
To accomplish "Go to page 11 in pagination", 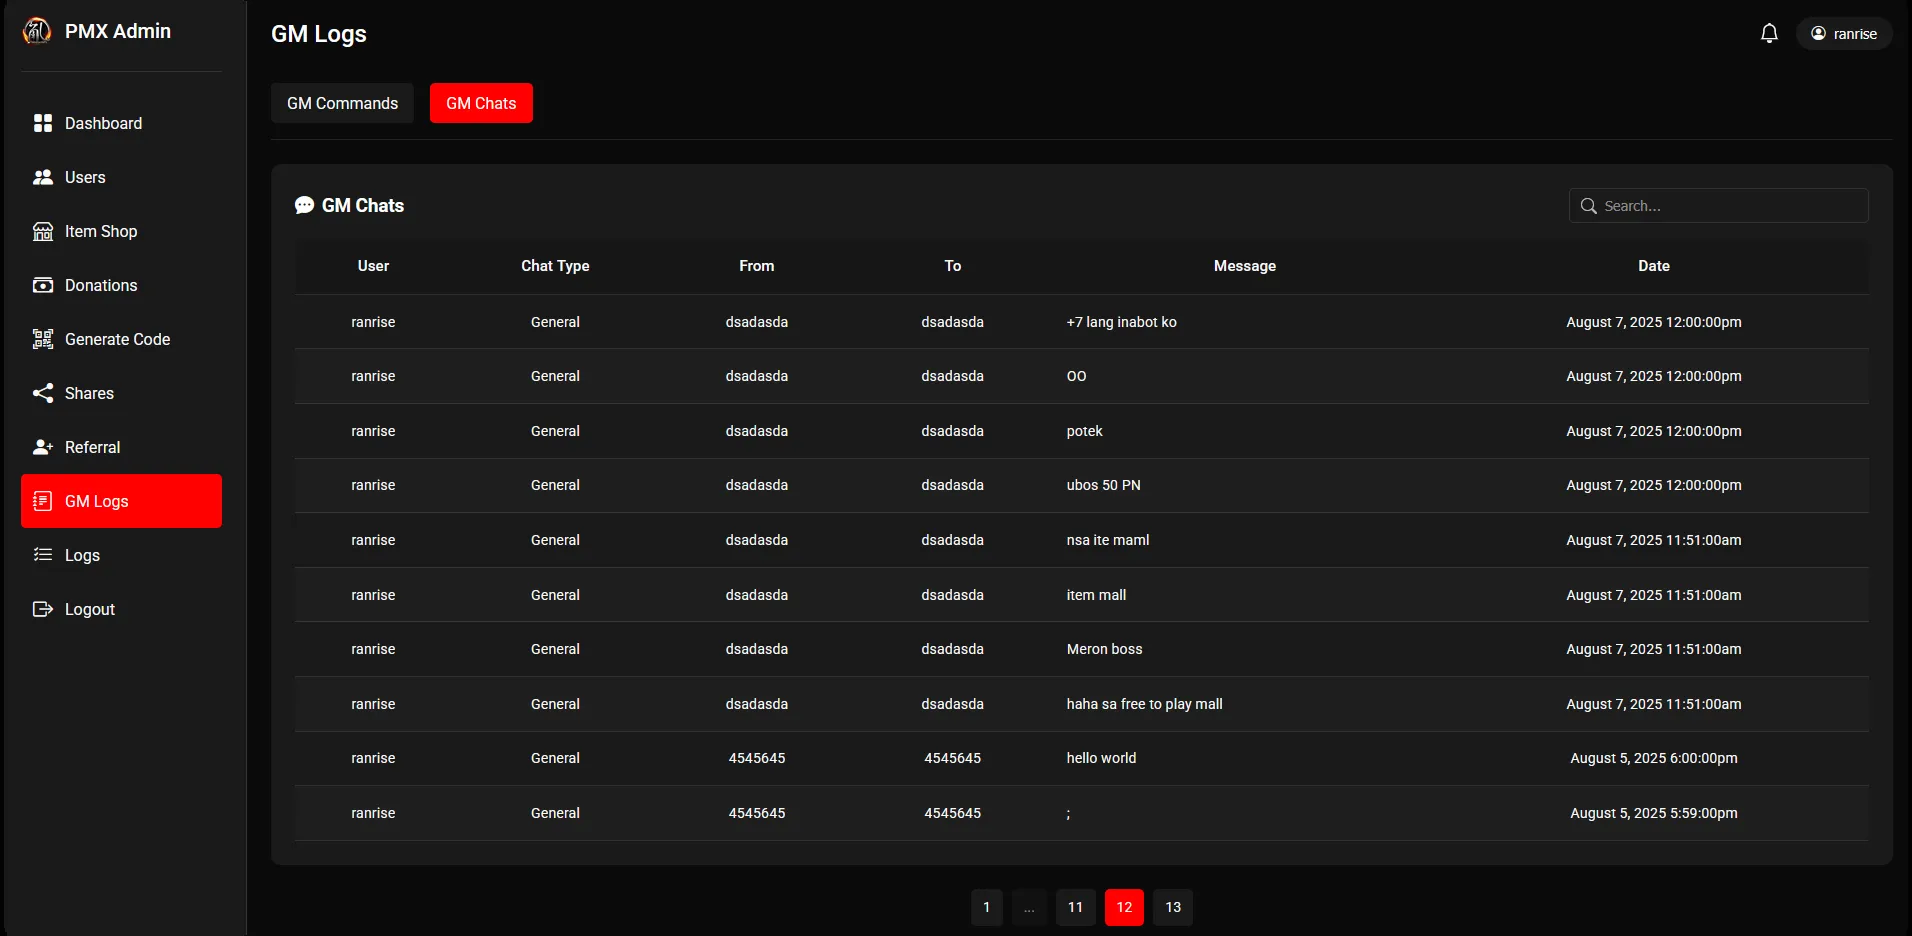I will click(x=1075, y=907).
